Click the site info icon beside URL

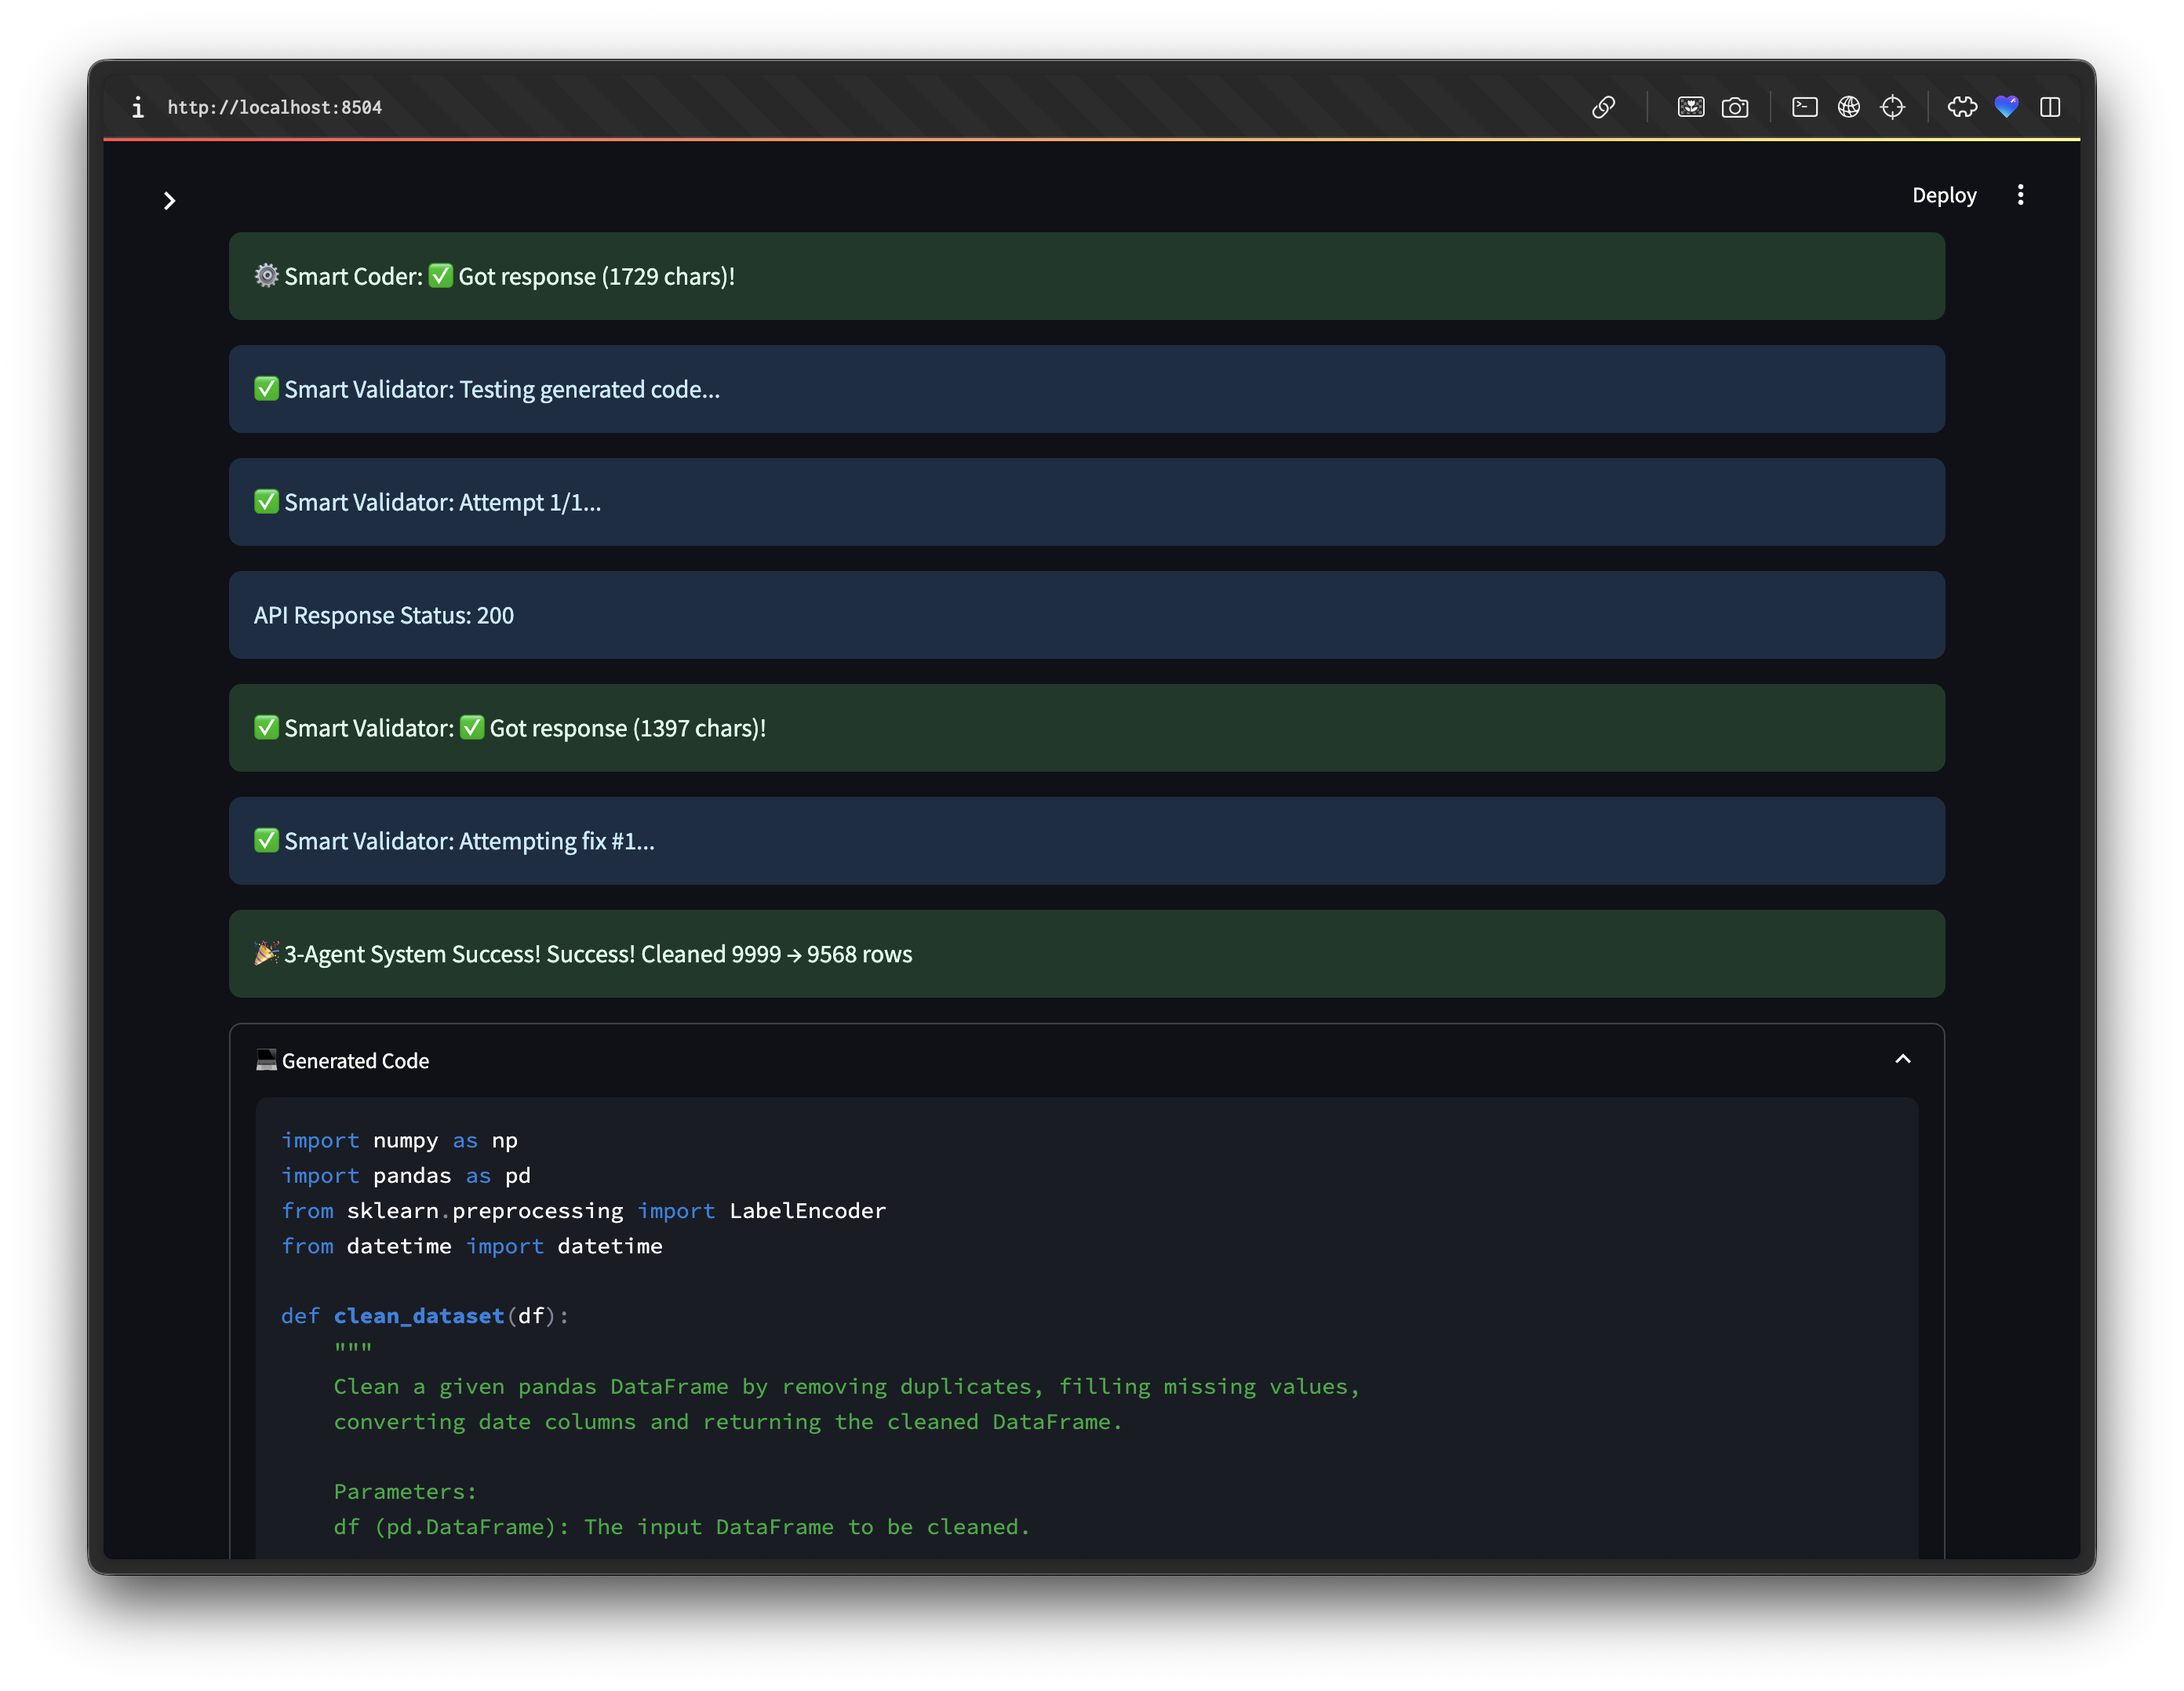click(138, 107)
